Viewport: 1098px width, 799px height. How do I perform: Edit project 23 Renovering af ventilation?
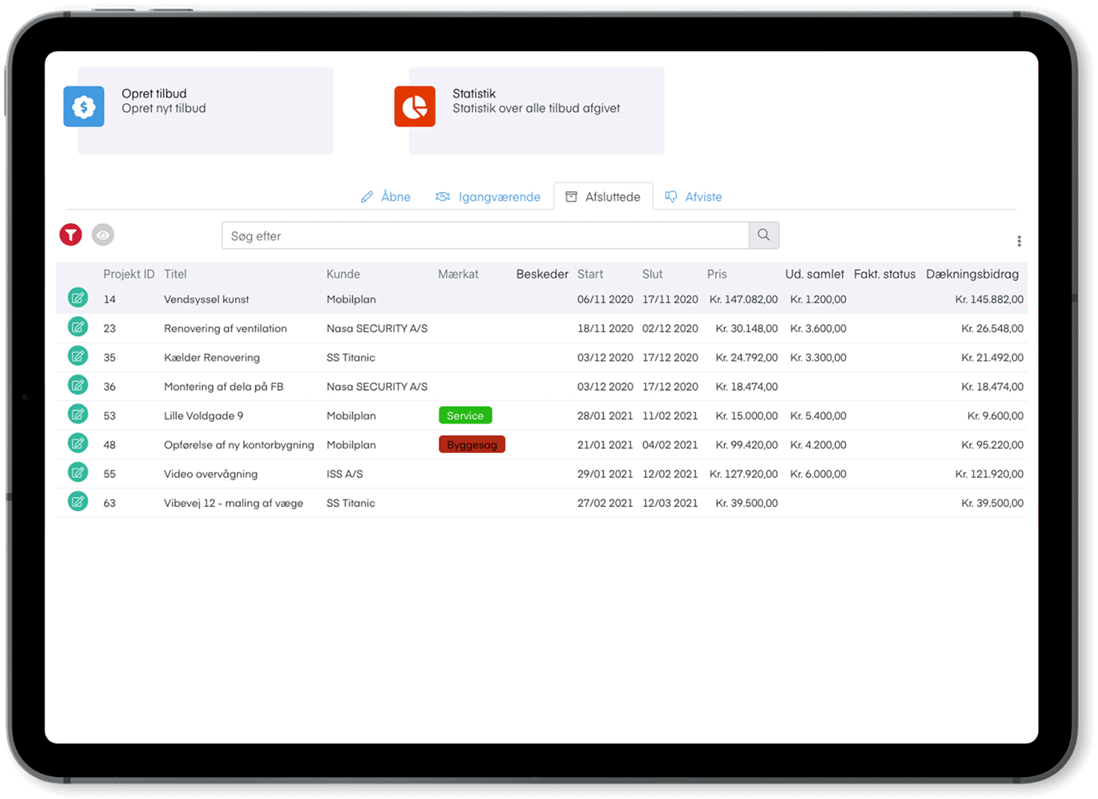pyautogui.click(x=78, y=327)
